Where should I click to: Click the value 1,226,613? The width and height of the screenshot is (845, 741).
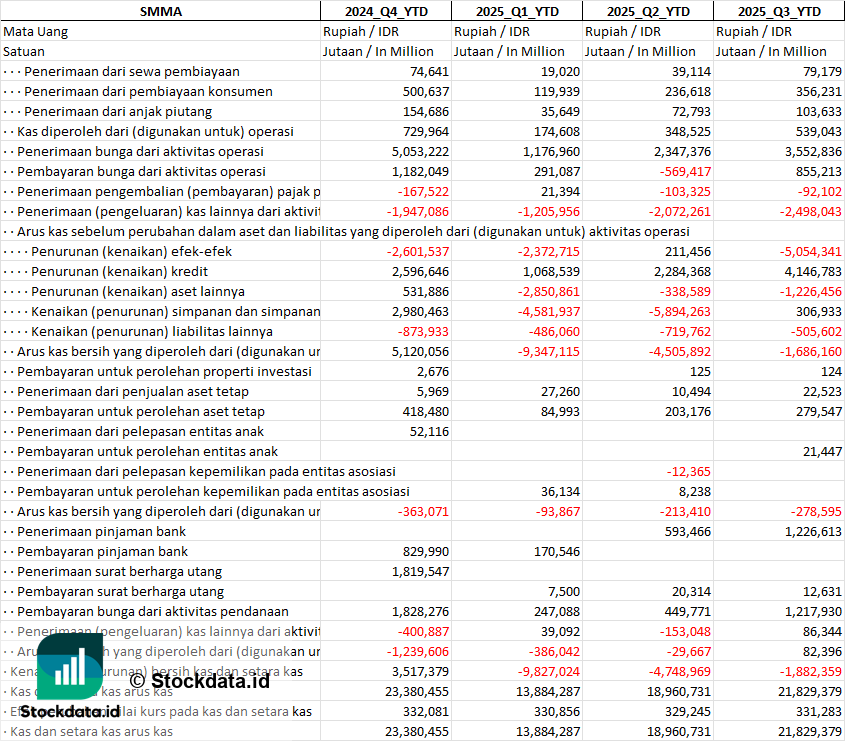click(813, 531)
